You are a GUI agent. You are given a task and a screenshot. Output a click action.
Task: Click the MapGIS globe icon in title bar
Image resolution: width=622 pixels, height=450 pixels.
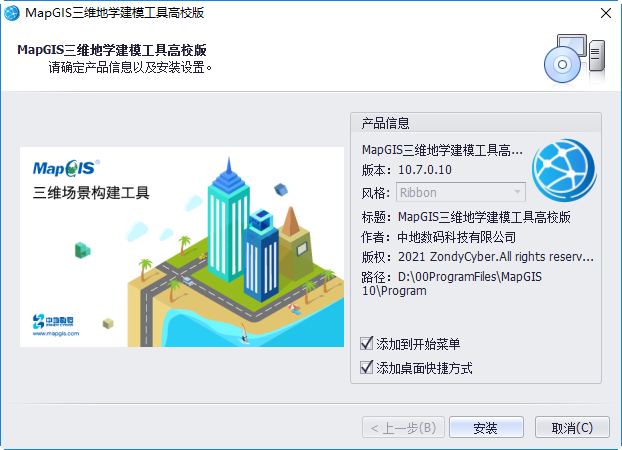12,13
